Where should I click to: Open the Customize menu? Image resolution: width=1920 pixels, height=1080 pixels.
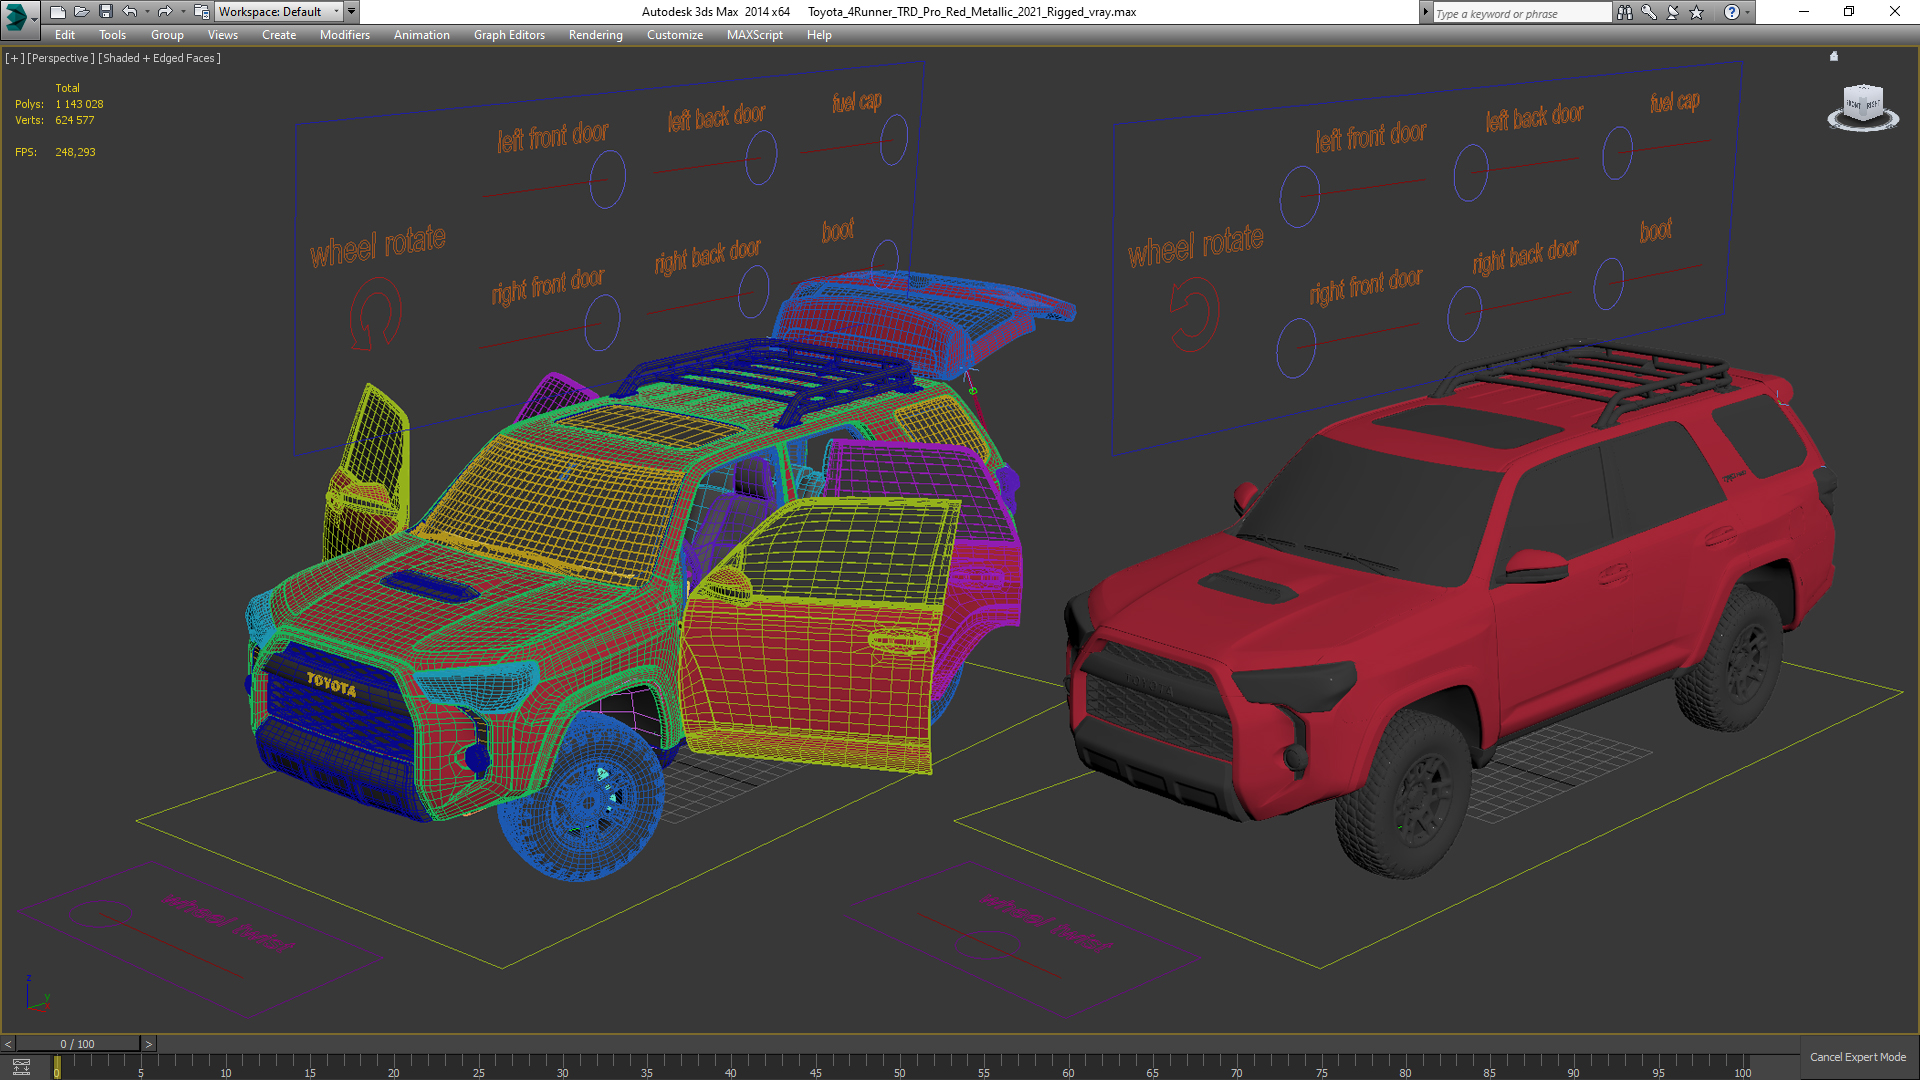(x=675, y=35)
